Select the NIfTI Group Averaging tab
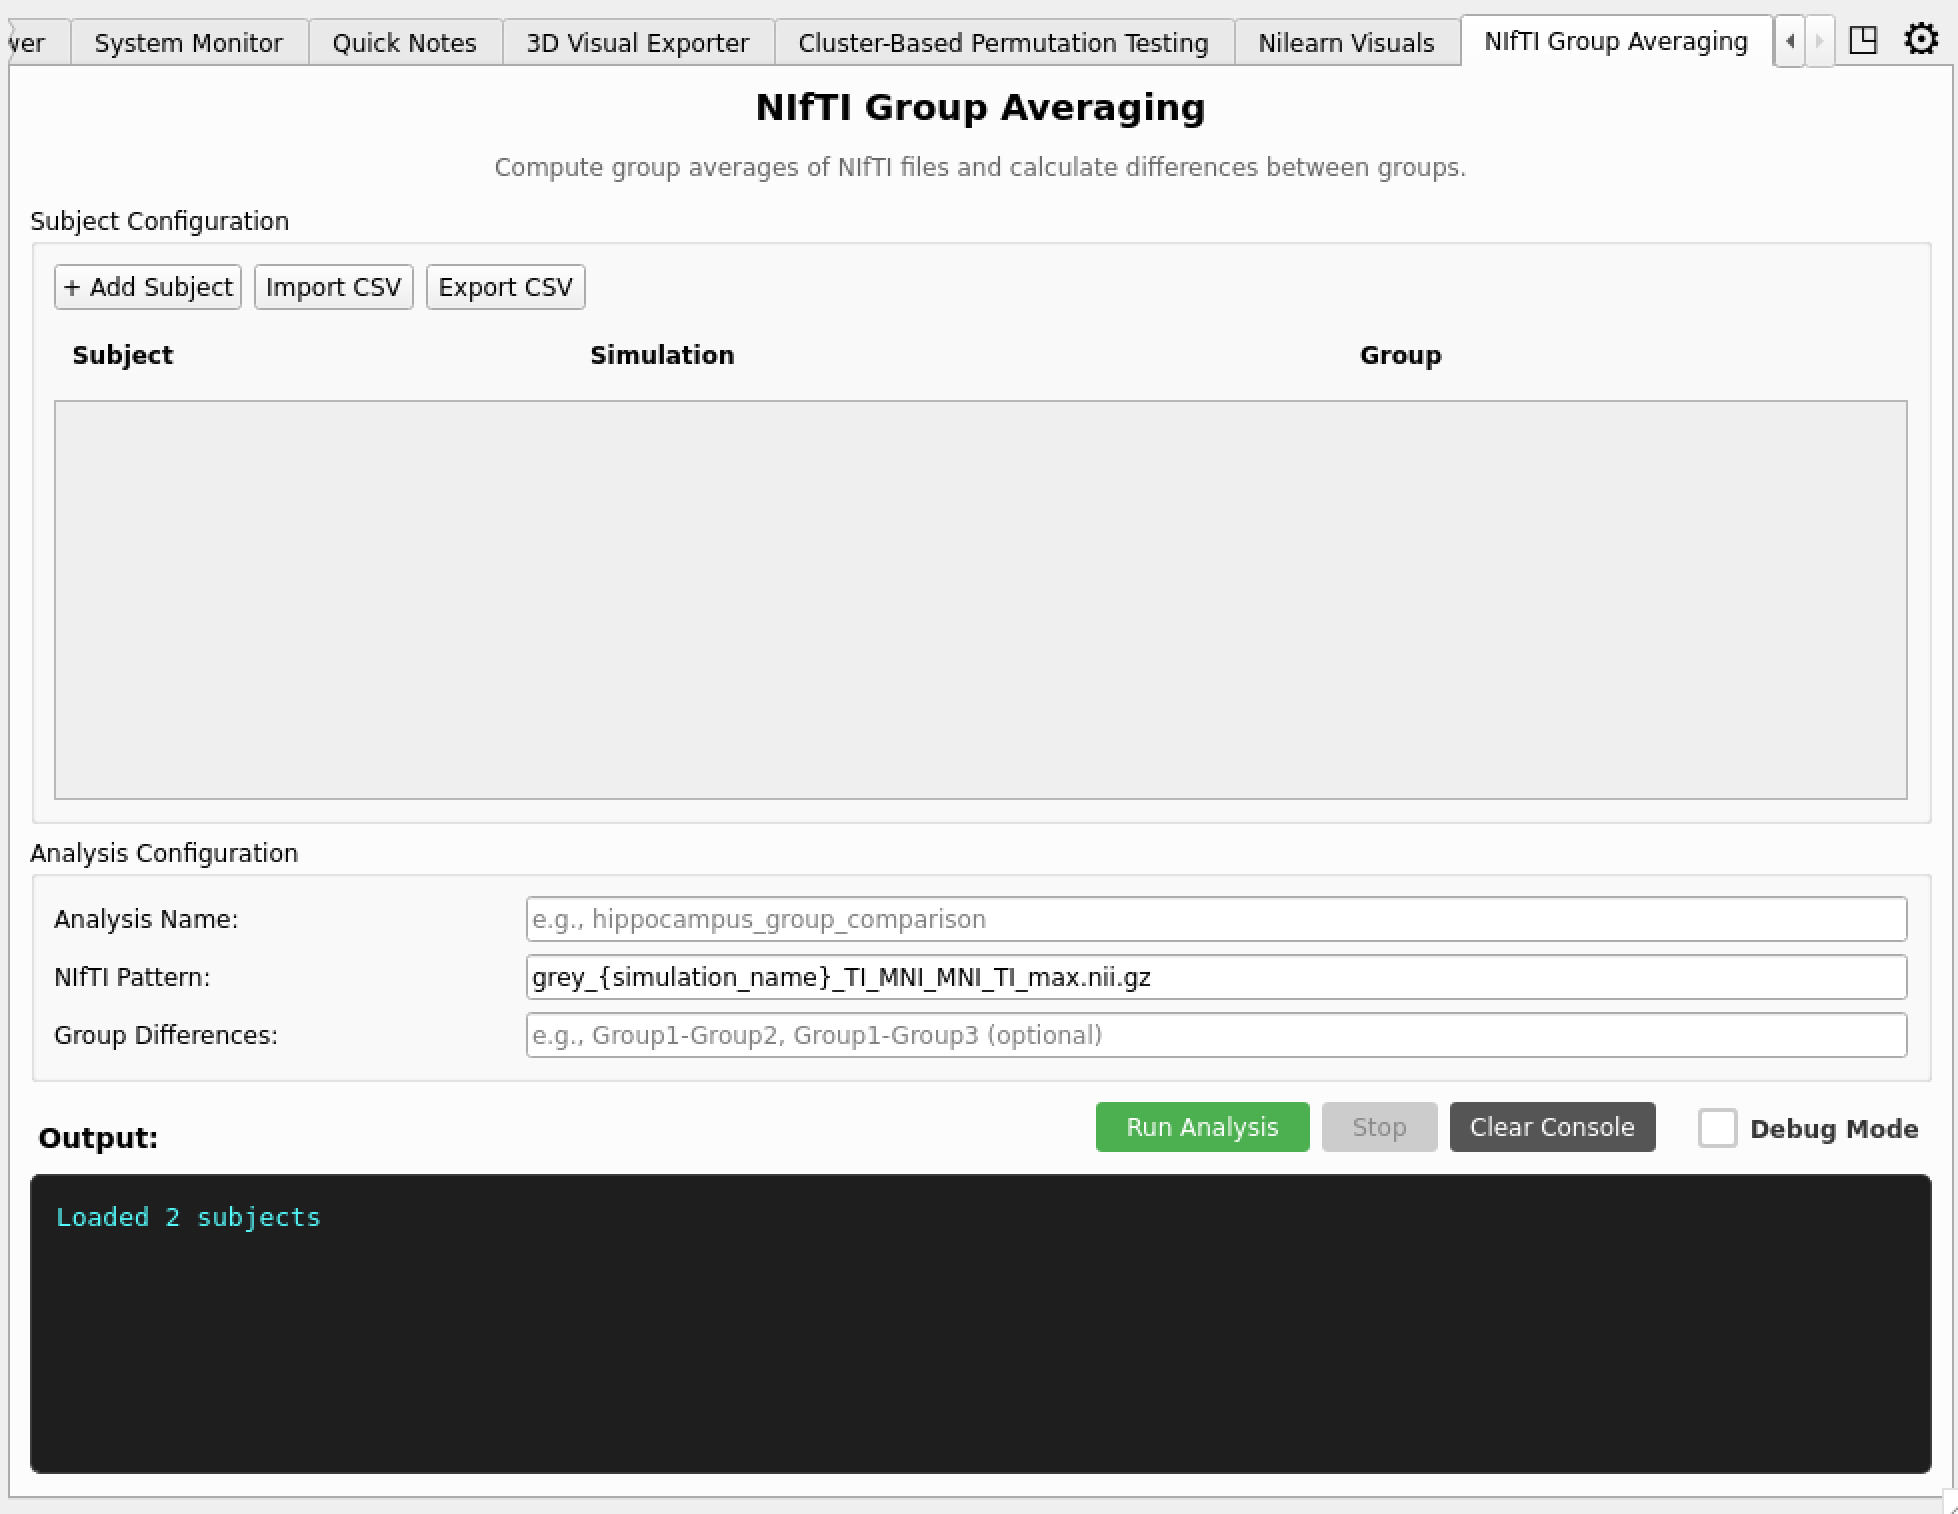Viewport: 1958px width, 1514px height. pyautogui.click(x=1614, y=42)
